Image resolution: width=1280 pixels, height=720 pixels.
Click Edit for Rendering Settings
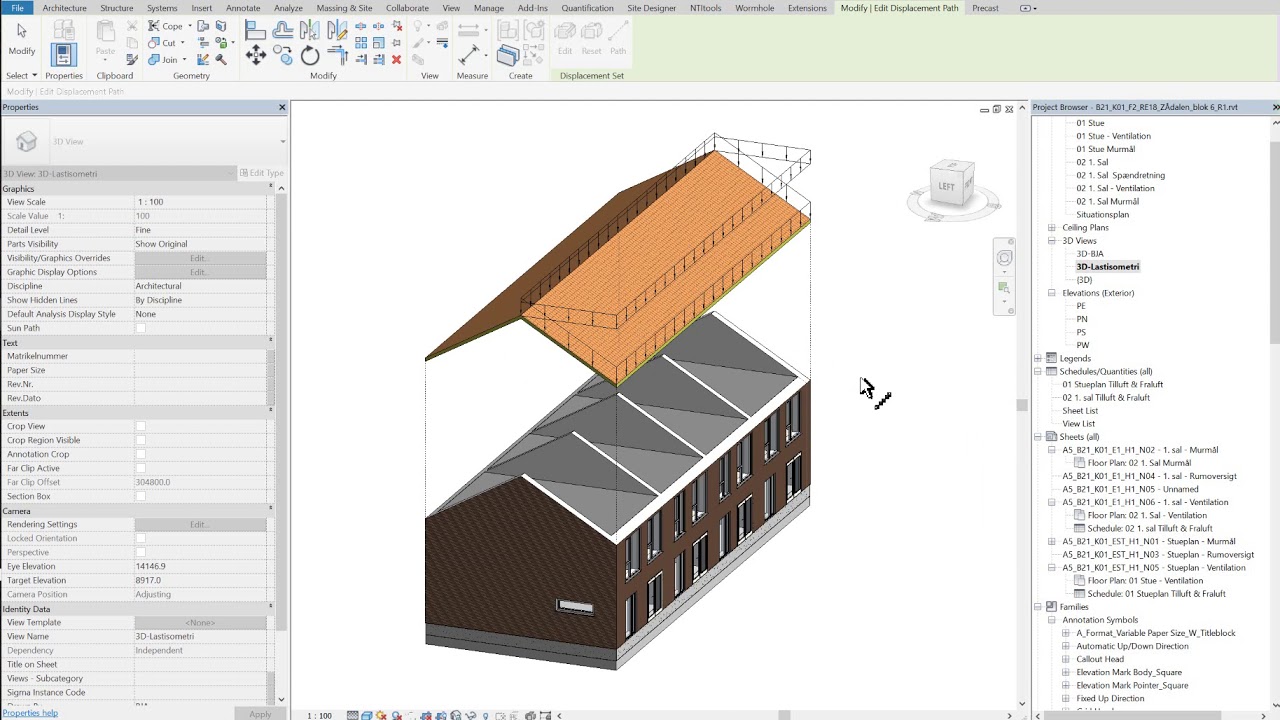coord(200,524)
